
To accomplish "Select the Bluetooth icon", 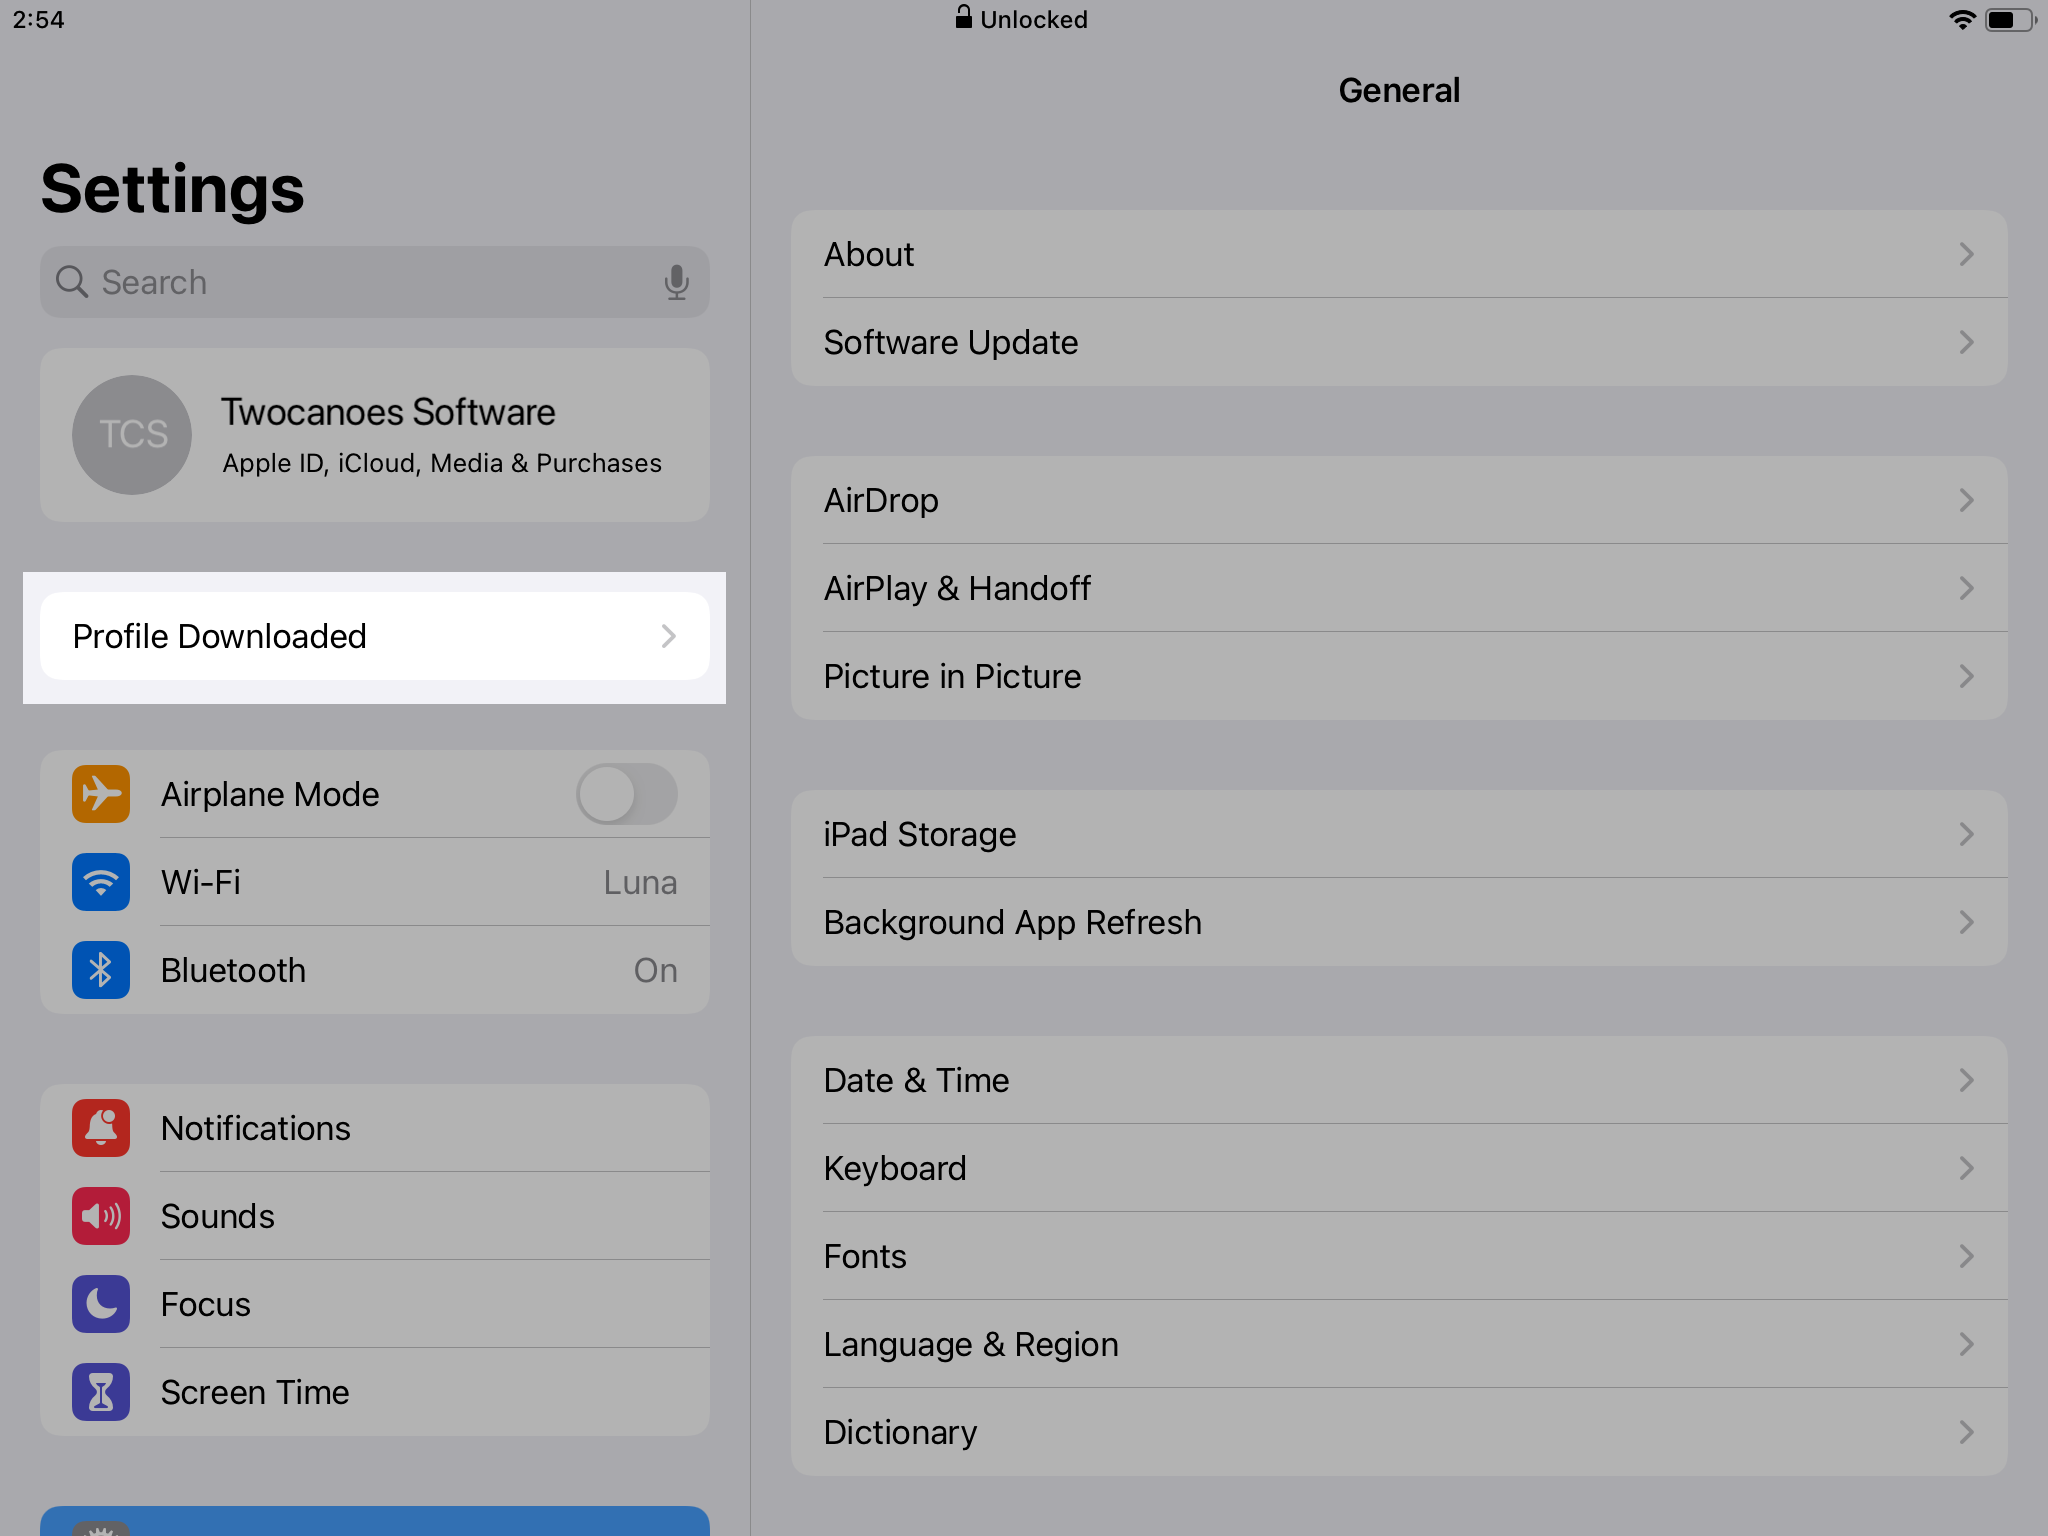I will 100,970.
